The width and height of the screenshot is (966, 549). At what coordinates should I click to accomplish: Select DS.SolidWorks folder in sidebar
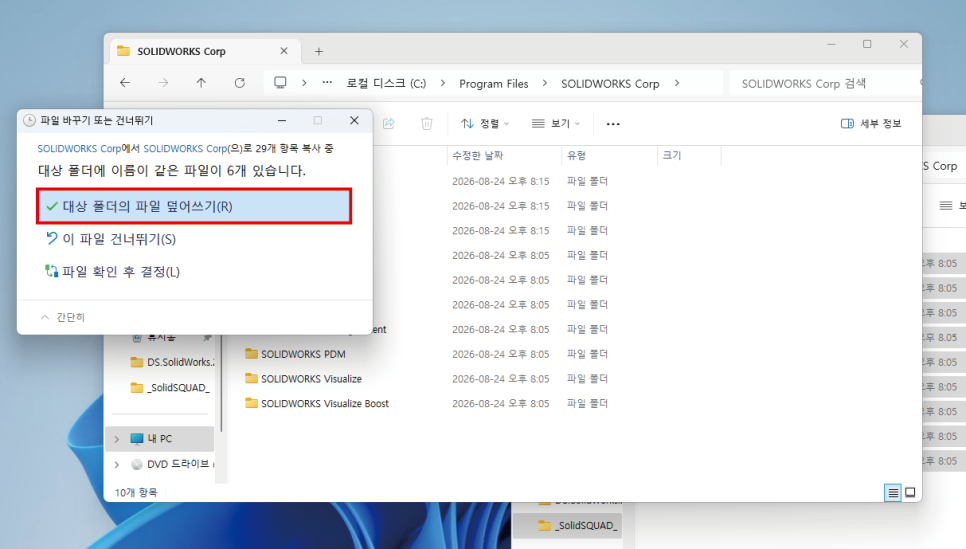172,362
